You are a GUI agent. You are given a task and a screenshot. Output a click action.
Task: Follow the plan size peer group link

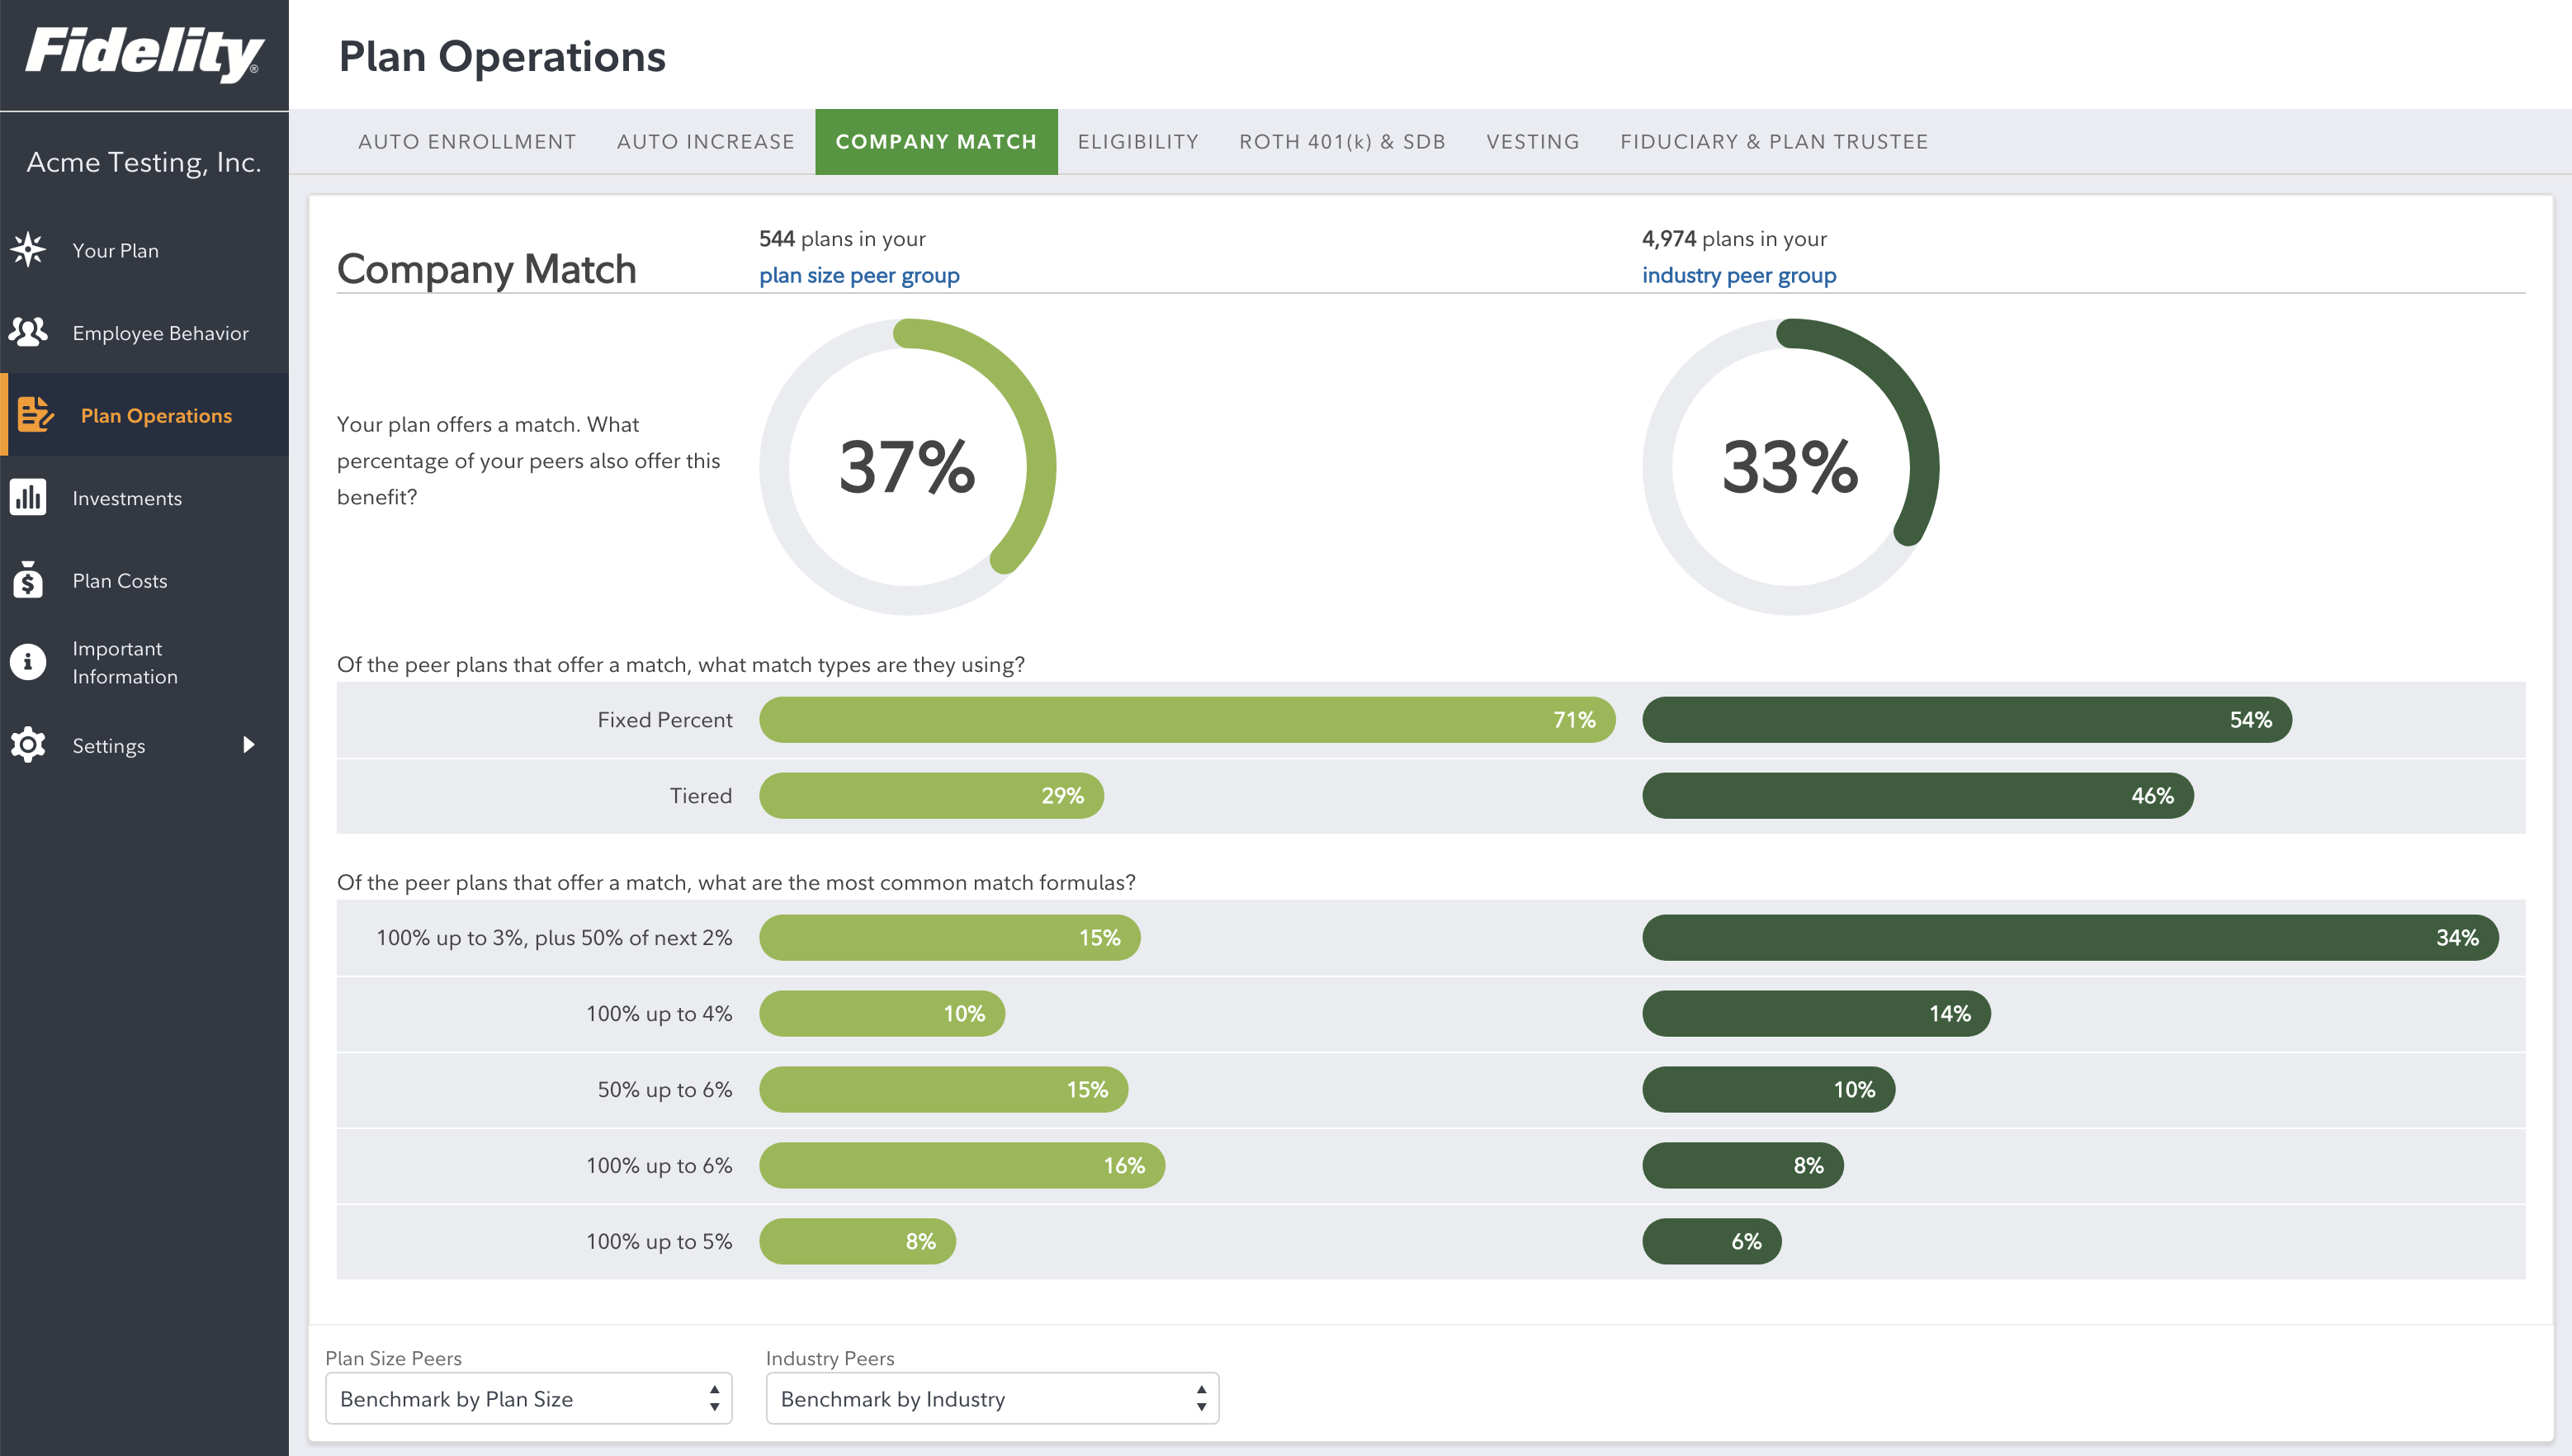coord(859,275)
